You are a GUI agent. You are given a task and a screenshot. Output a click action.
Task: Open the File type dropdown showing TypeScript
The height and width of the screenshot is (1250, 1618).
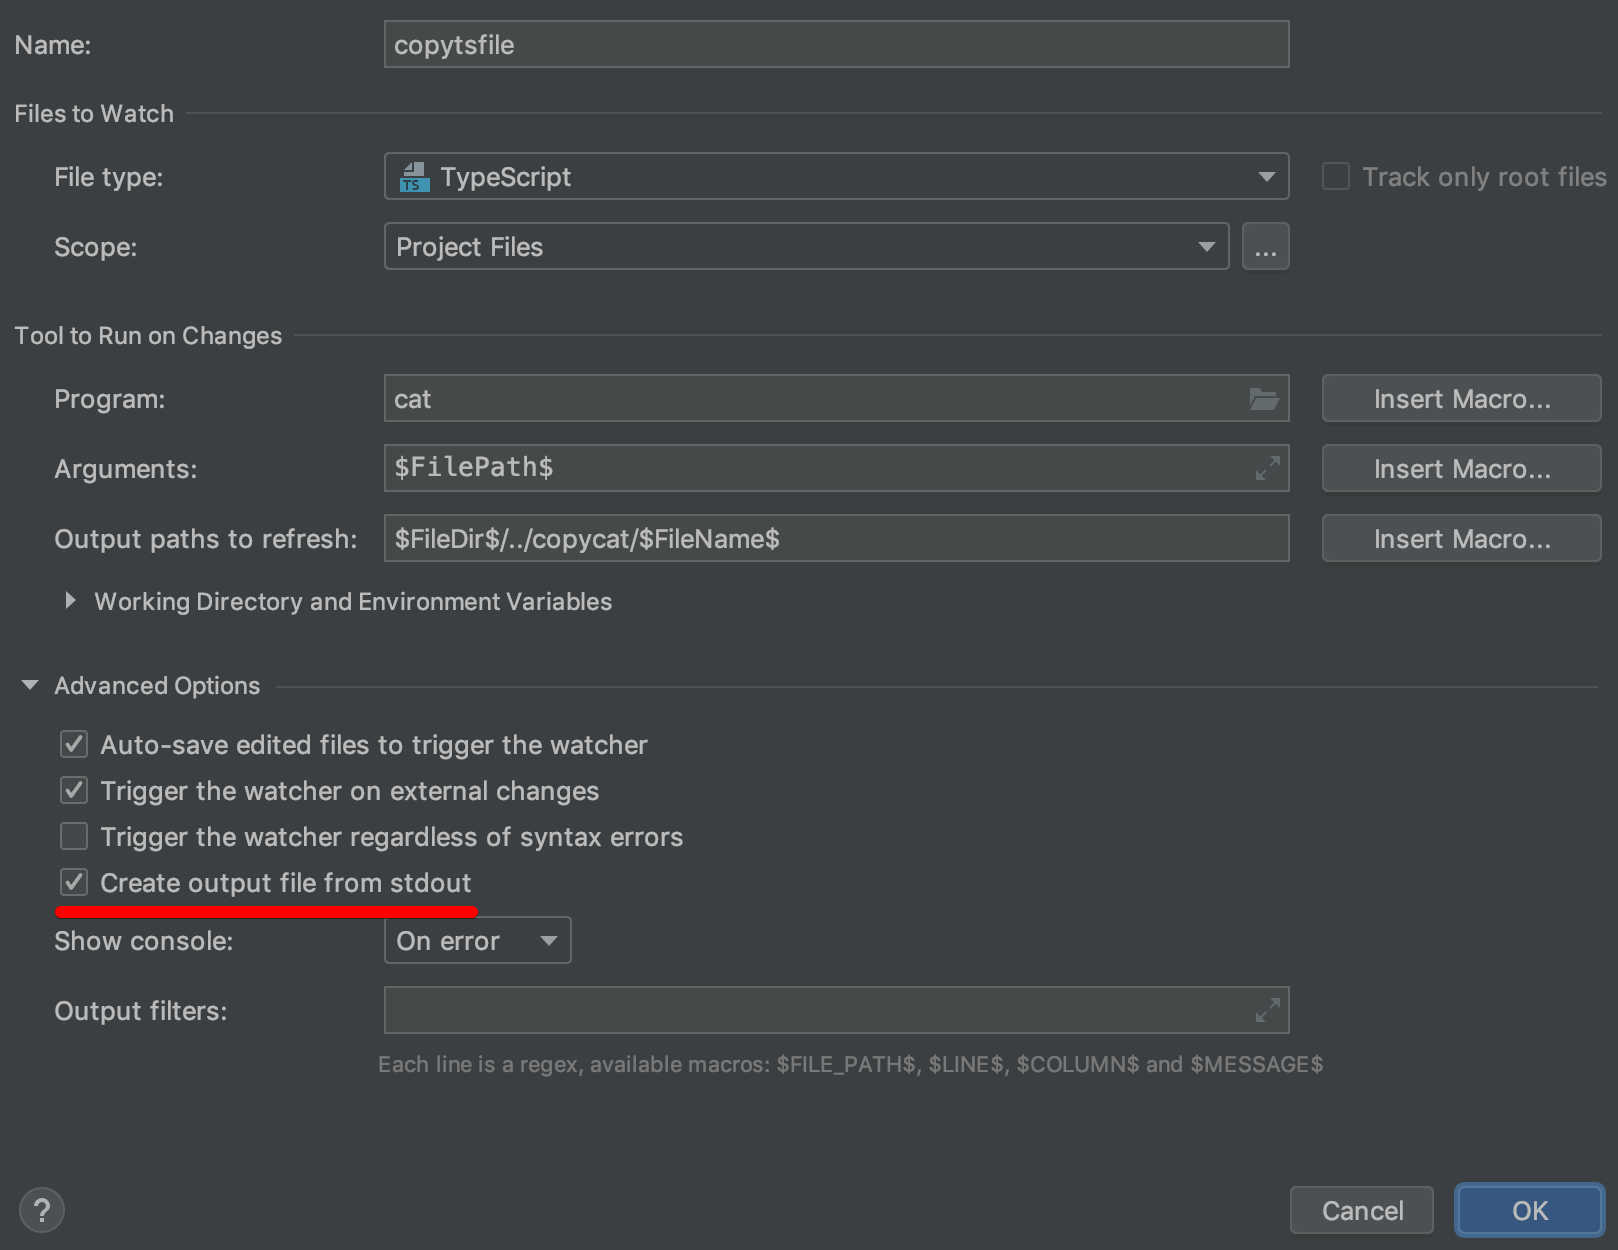835,177
